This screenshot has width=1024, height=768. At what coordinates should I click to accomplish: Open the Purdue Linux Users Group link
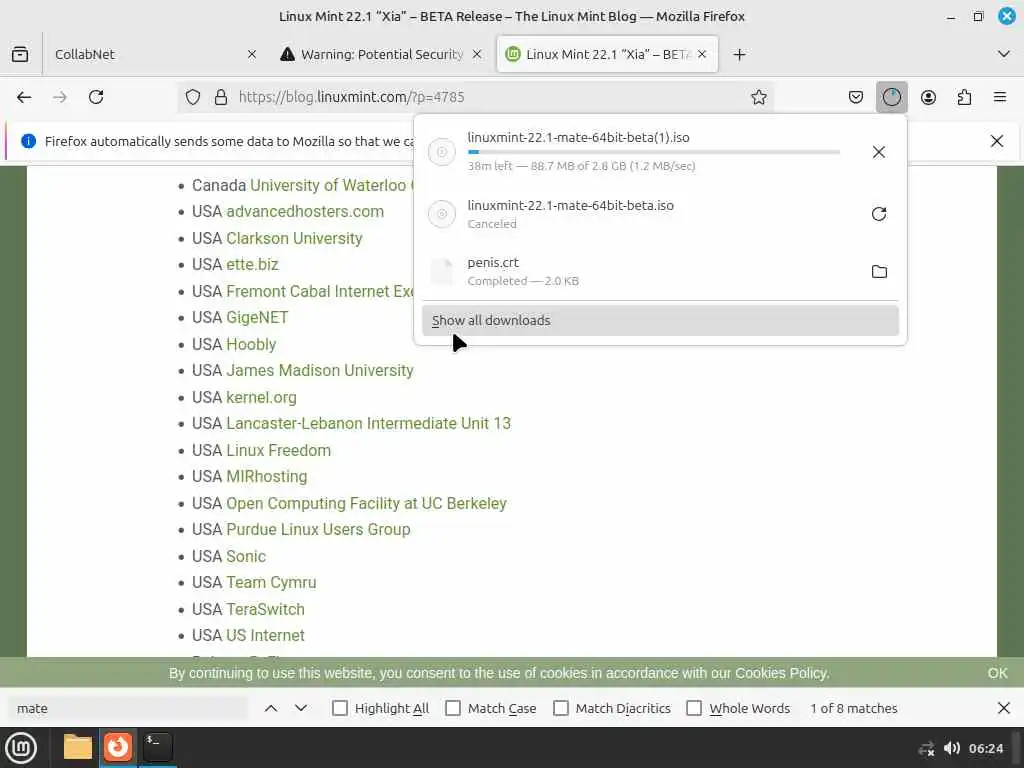[318, 529]
